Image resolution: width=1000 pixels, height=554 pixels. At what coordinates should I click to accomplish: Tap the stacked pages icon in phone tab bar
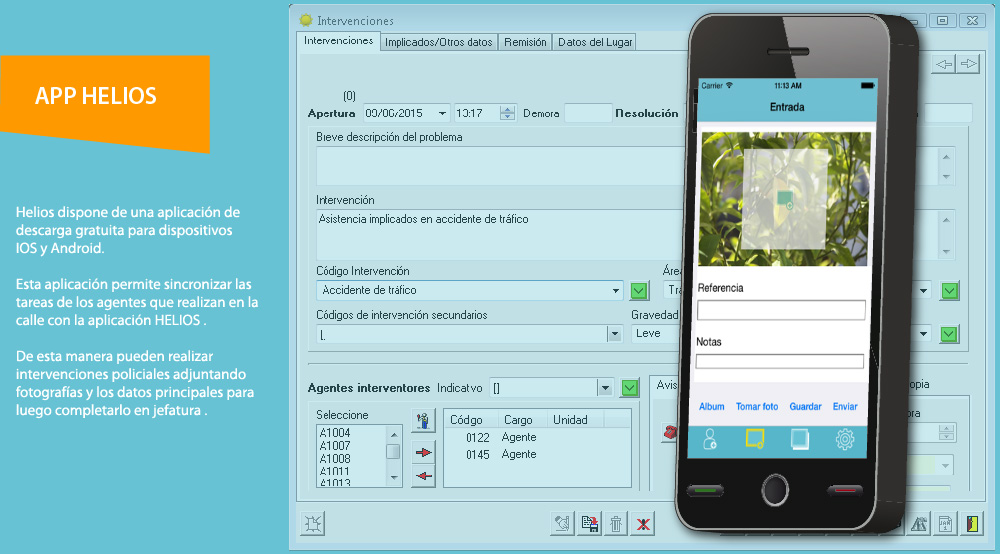pyautogui.click(x=800, y=439)
